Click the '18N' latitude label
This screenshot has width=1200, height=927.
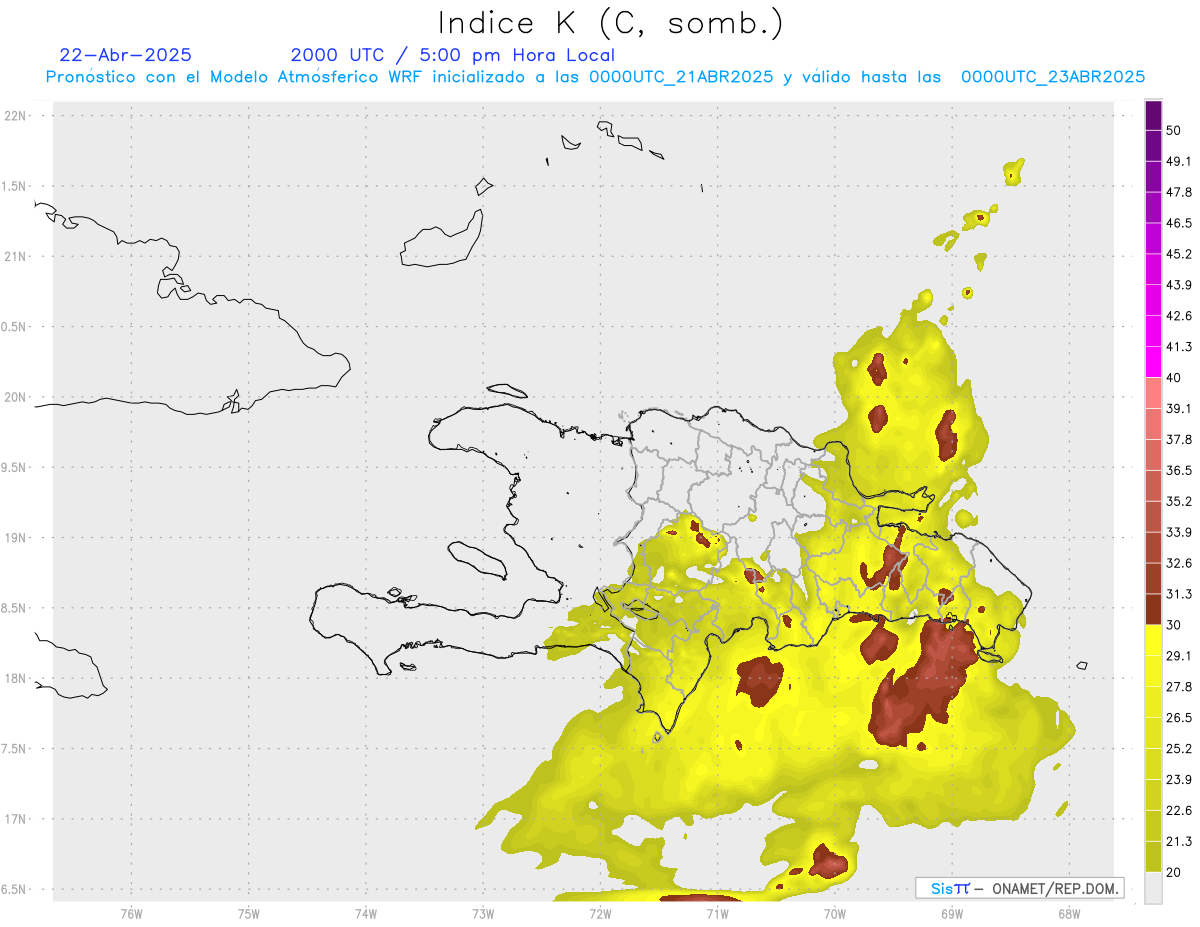point(15,678)
